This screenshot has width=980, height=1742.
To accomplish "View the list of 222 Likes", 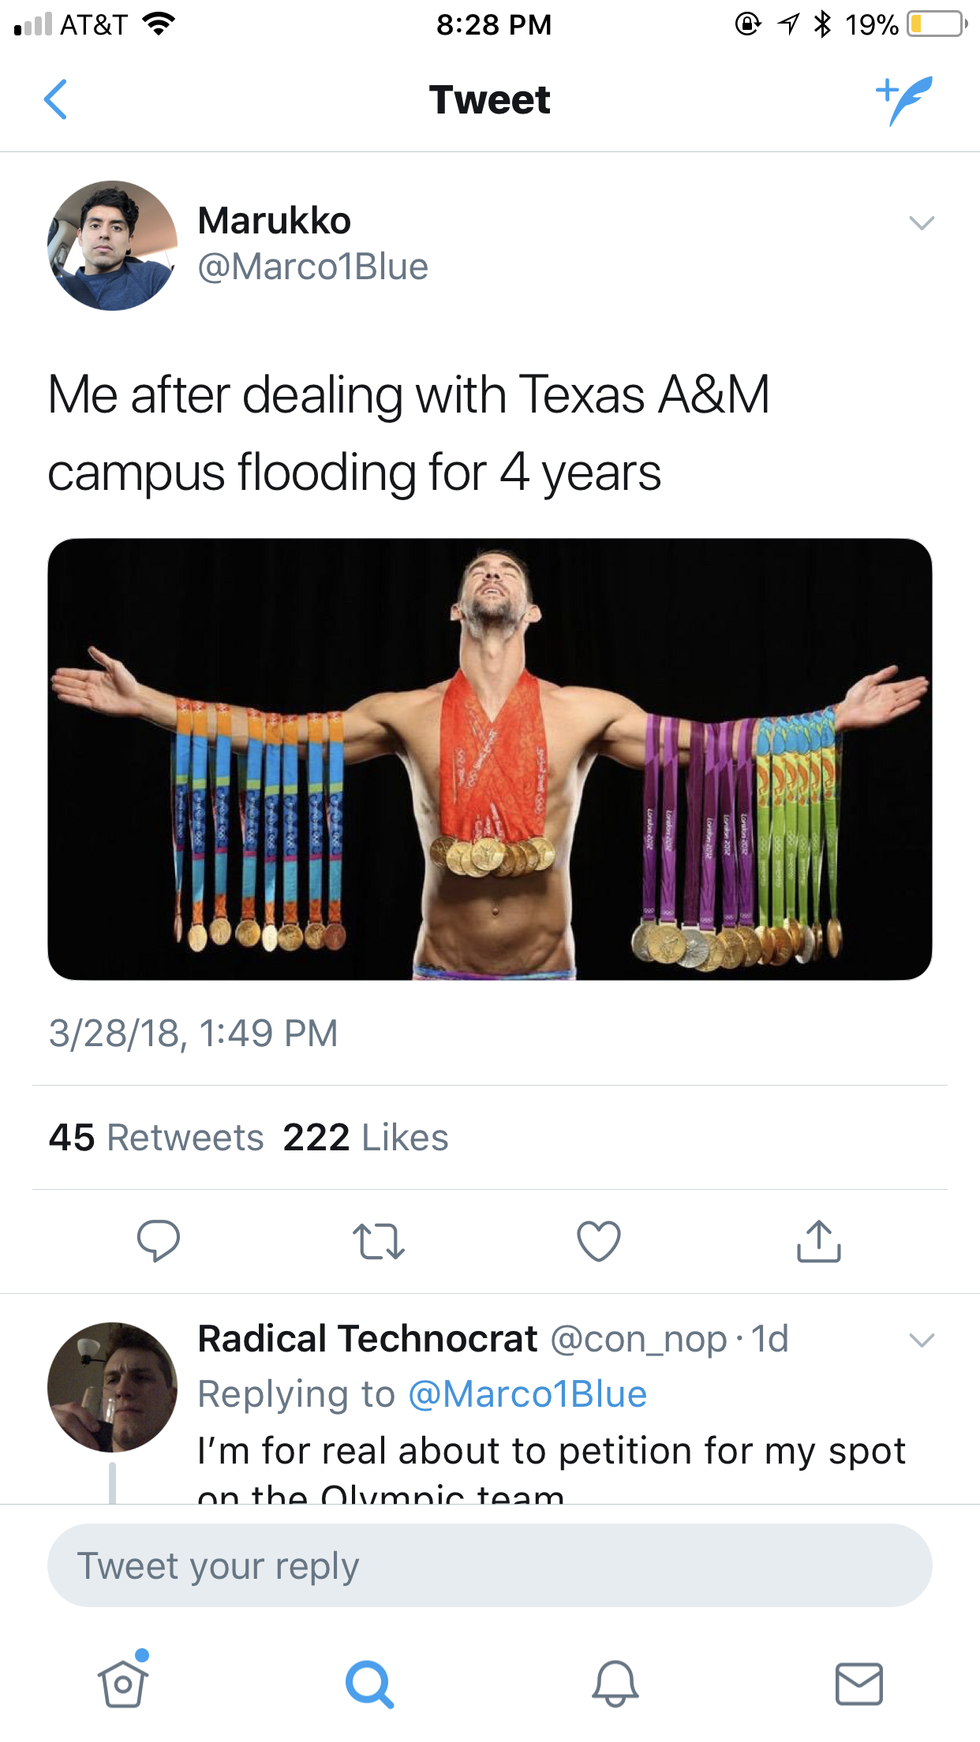I will pyautogui.click(x=366, y=1138).
